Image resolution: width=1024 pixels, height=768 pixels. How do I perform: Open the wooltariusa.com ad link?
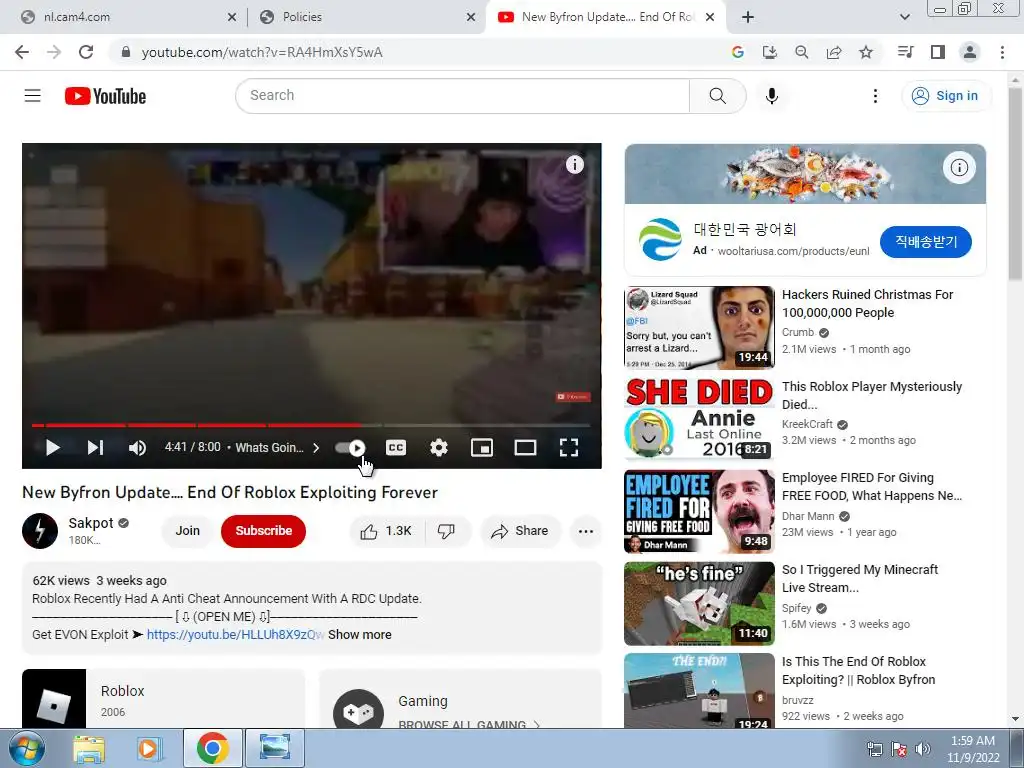click(793, 251)
